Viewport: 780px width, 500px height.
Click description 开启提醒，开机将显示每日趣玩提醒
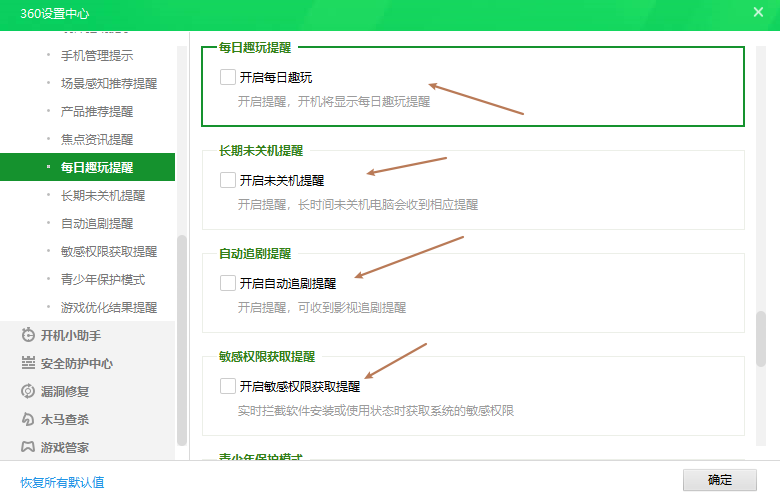pos(334,101)
